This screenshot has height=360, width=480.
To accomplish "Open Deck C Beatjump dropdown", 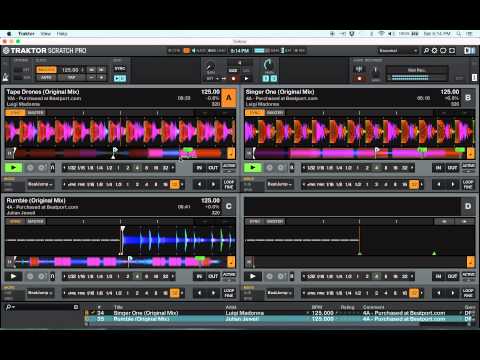I will tap(40, 293).
